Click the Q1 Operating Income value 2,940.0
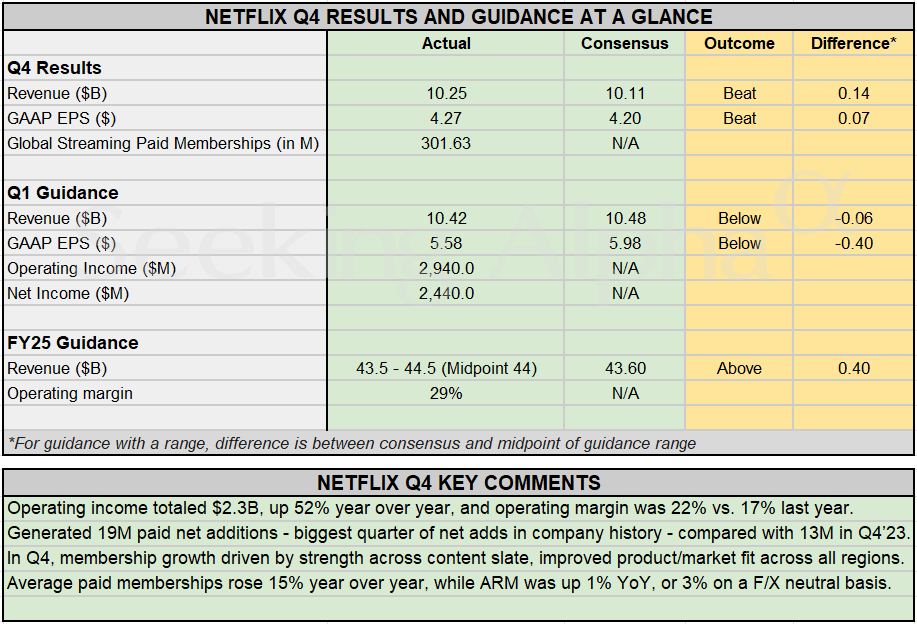The height and width of the screenshot is (624, 917). [x=446, y=268]
